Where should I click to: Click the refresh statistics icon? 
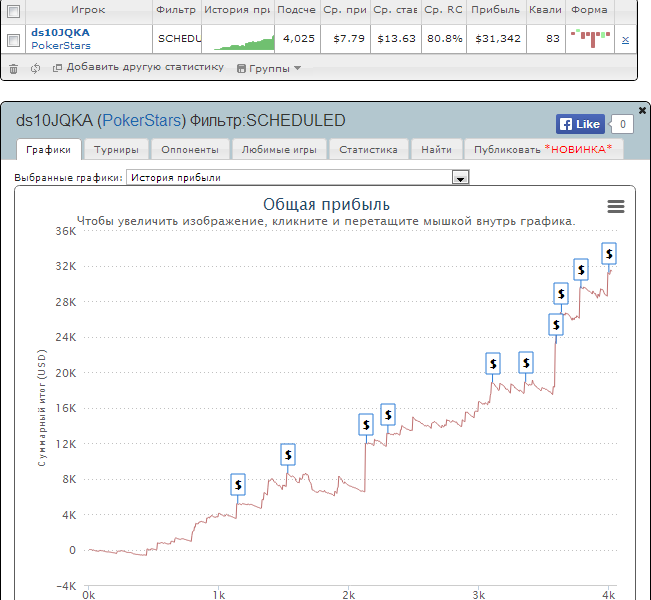coord(35,68)
